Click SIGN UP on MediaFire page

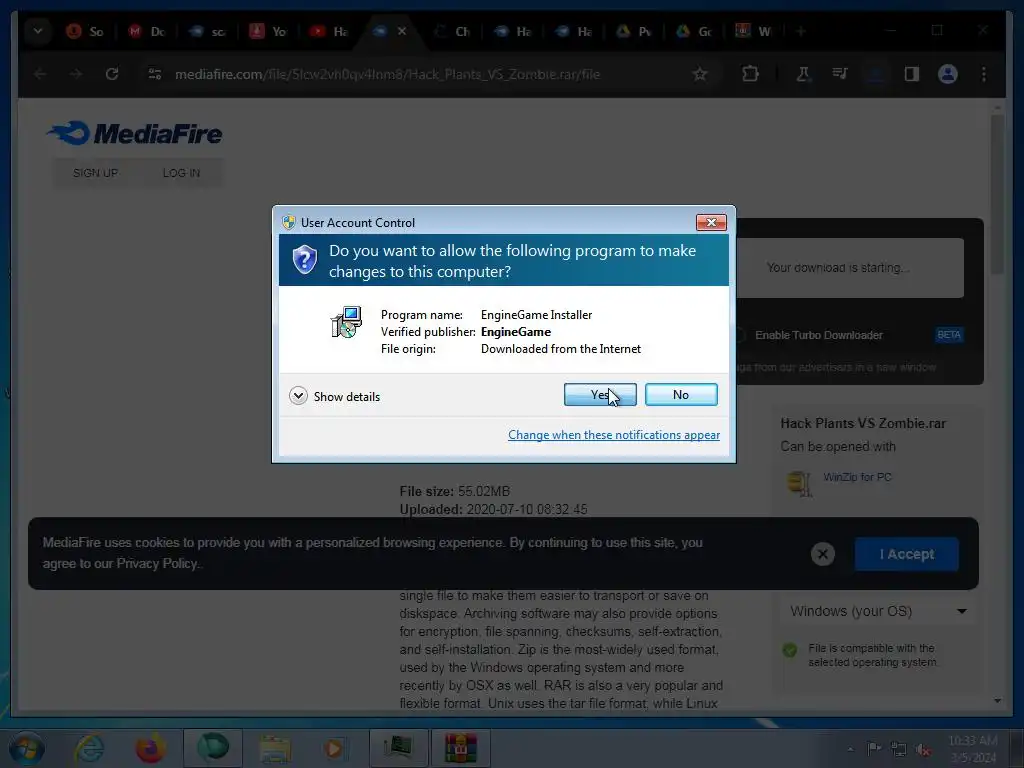coord(95,173)
